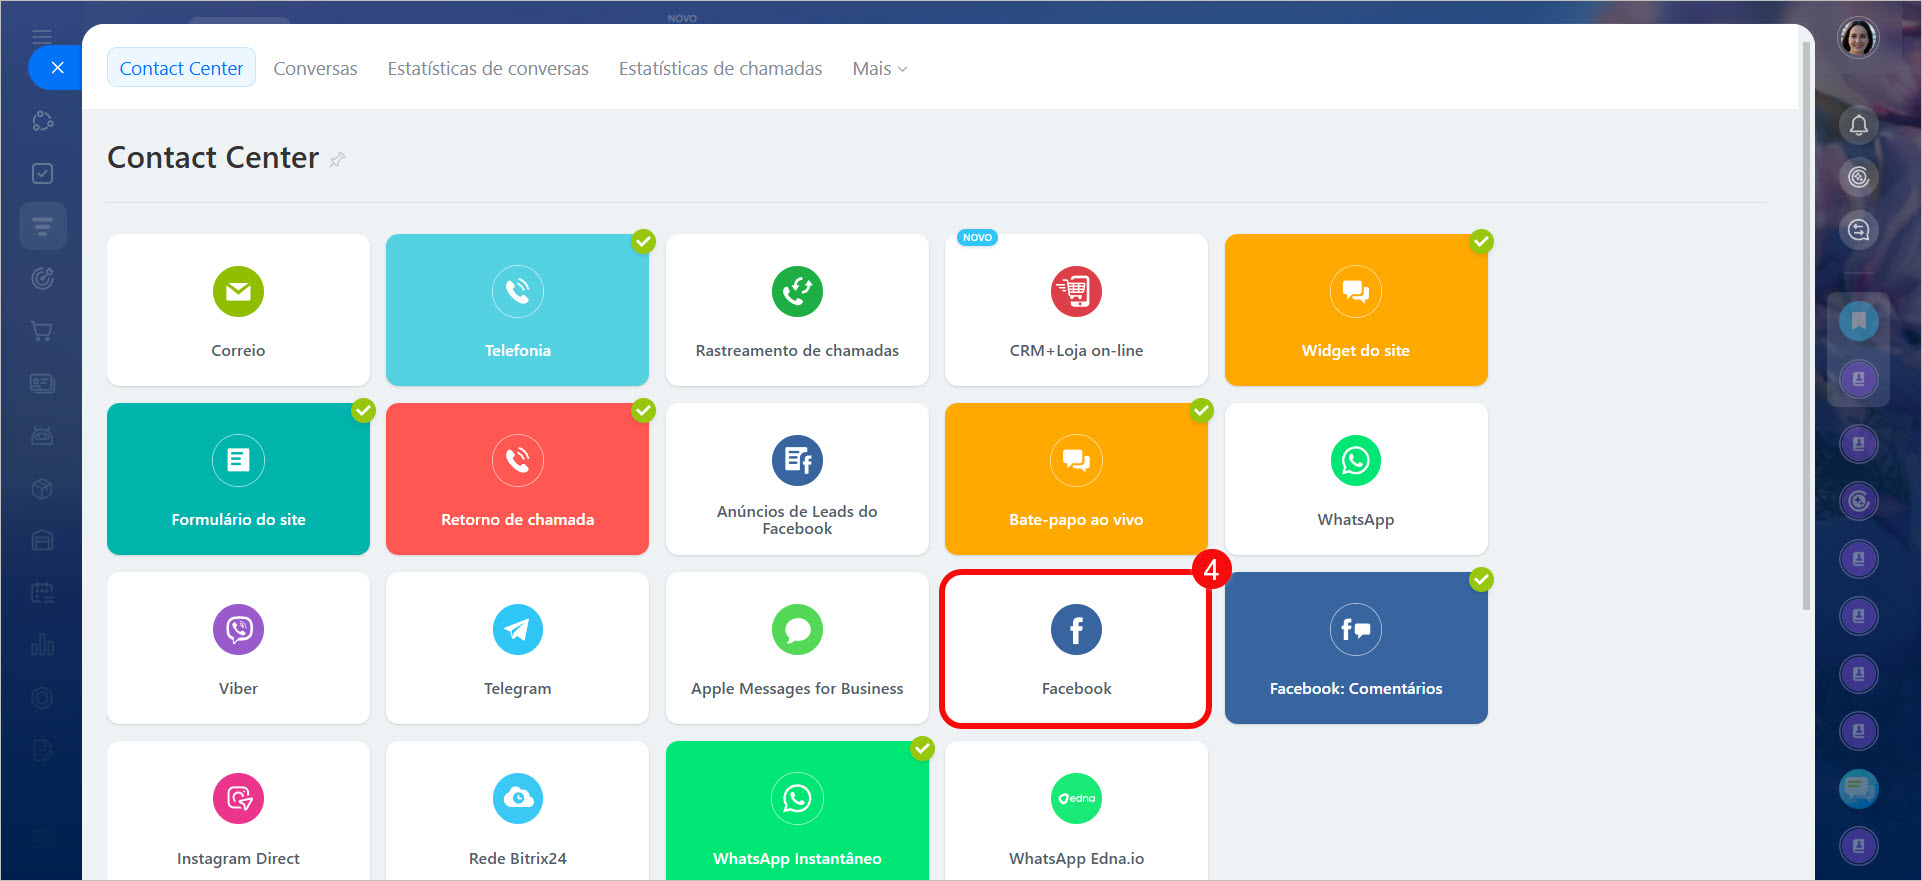Open the Widget do site card

(x=1356, y=310)
